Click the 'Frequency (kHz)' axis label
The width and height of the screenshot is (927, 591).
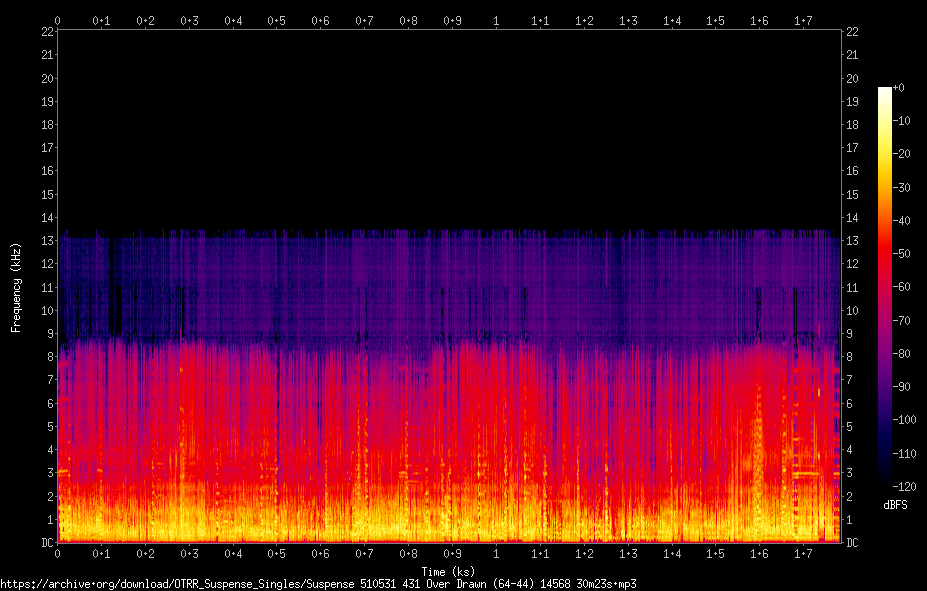[x=16, y=288]
